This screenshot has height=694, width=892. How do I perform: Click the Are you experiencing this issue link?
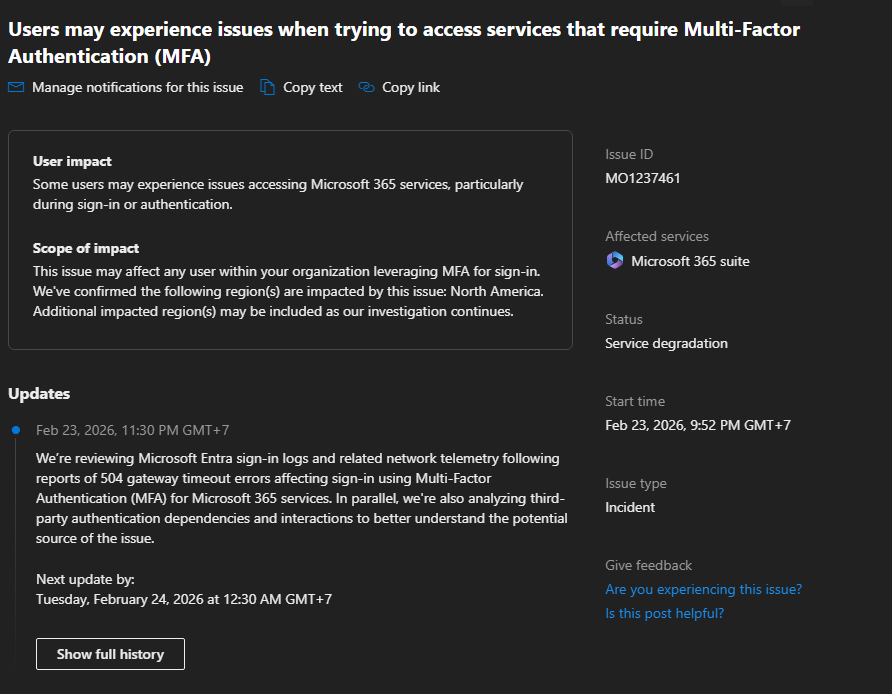[x=703, y=589]
